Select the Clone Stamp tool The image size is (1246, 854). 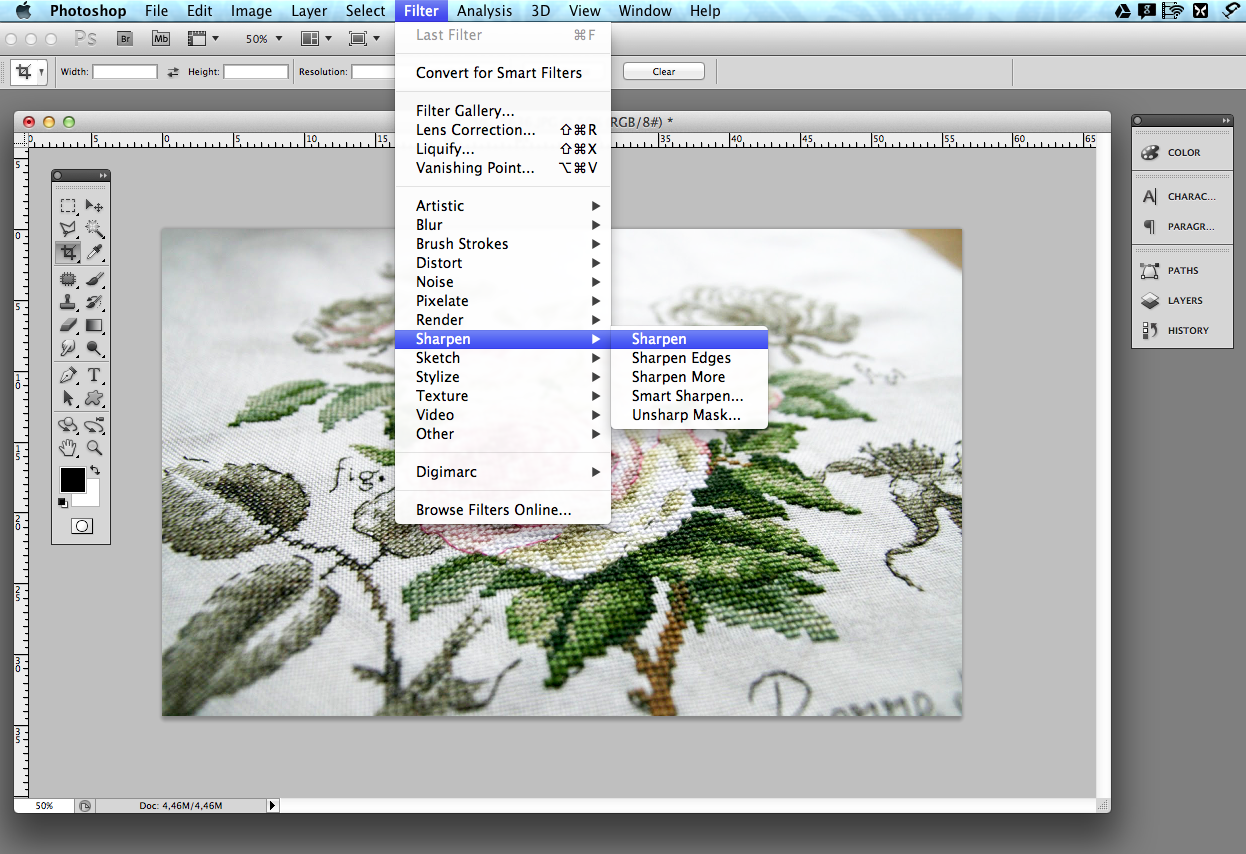[68, 302]
